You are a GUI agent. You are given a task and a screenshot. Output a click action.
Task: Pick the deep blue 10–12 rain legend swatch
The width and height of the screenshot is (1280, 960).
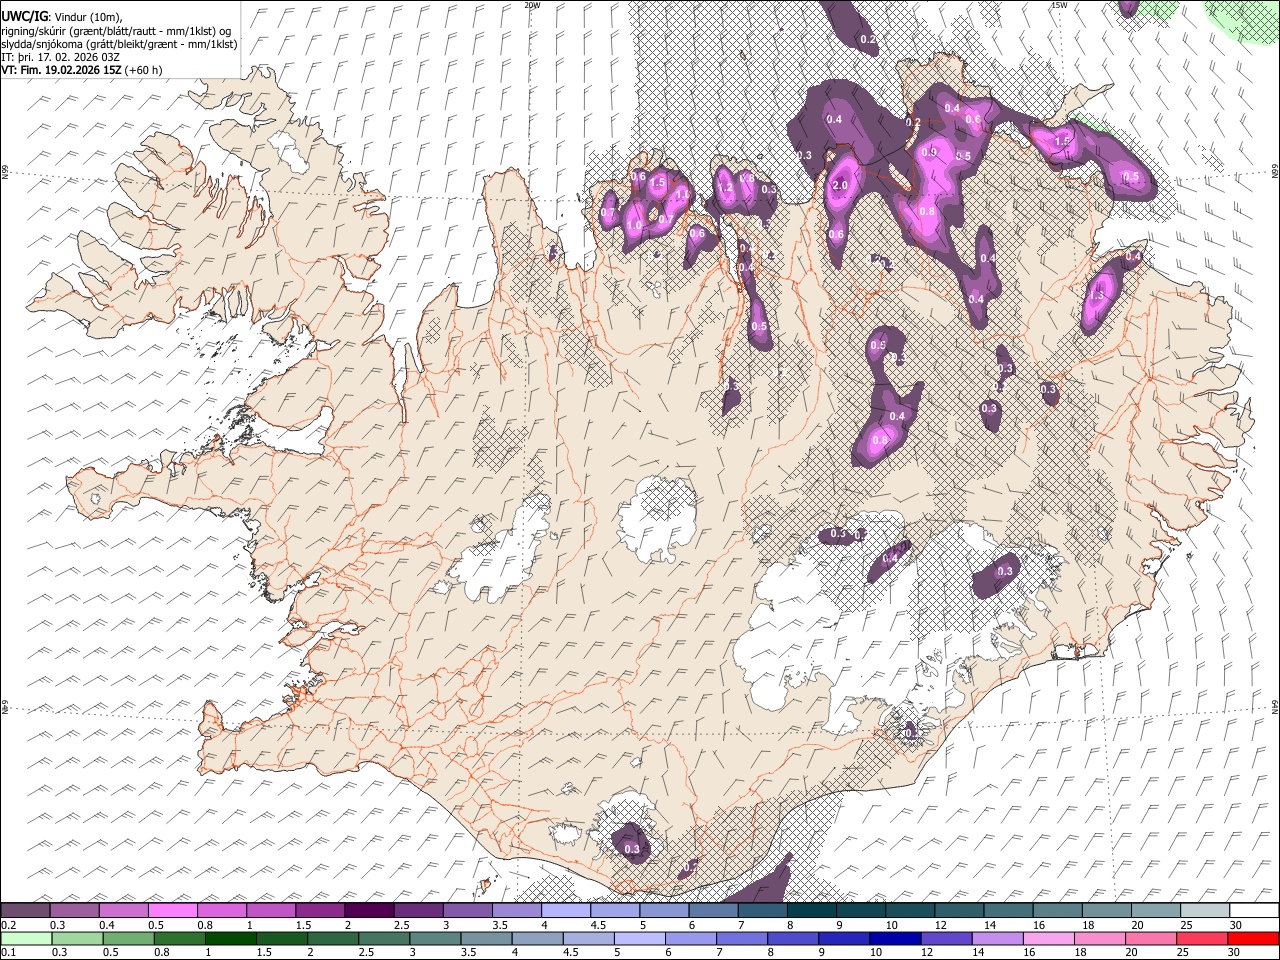(896, 938)
